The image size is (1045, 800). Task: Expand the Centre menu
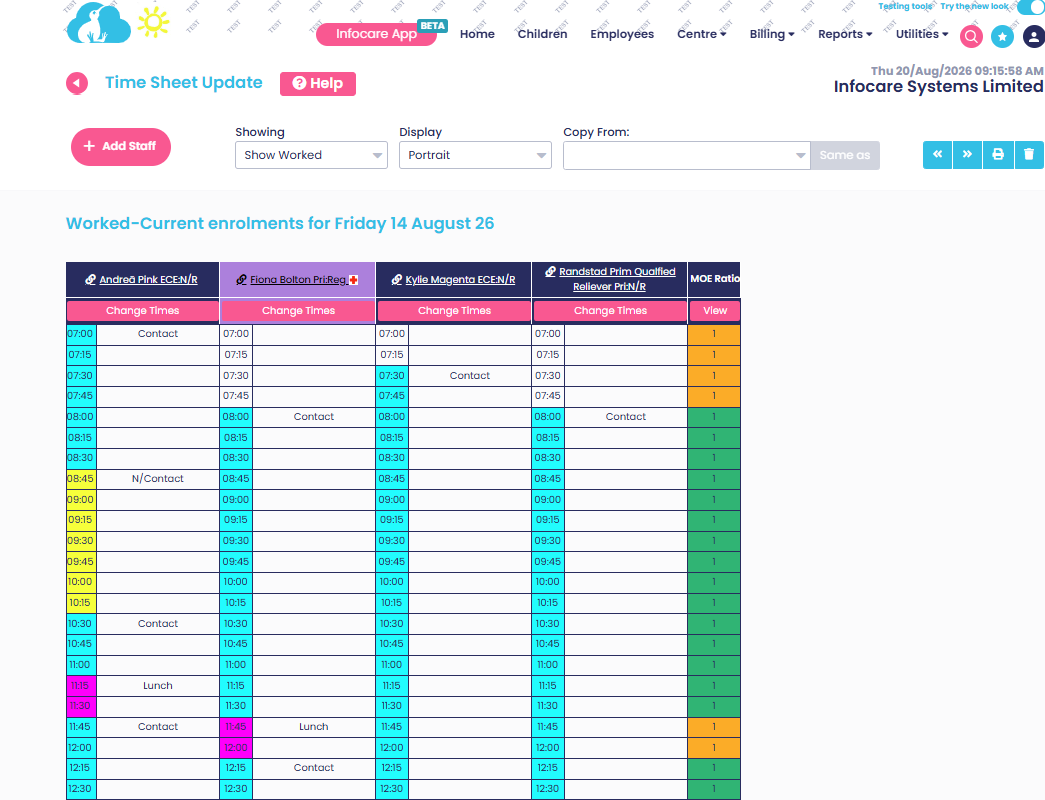click(701, 34)
